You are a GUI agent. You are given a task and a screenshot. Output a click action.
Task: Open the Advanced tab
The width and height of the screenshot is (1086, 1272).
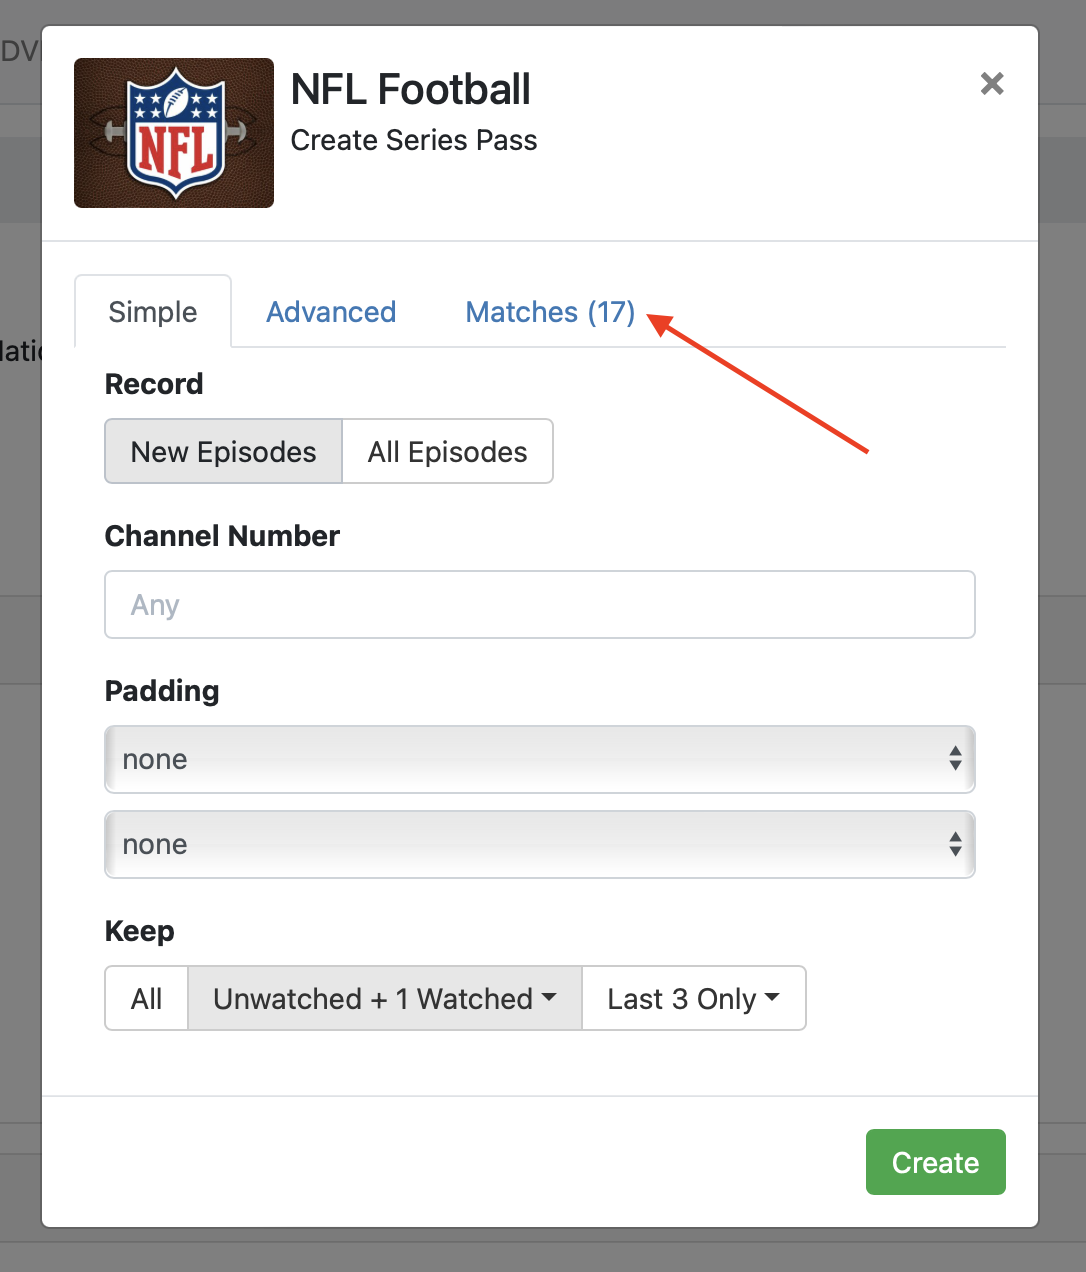[x=331, y=312]
